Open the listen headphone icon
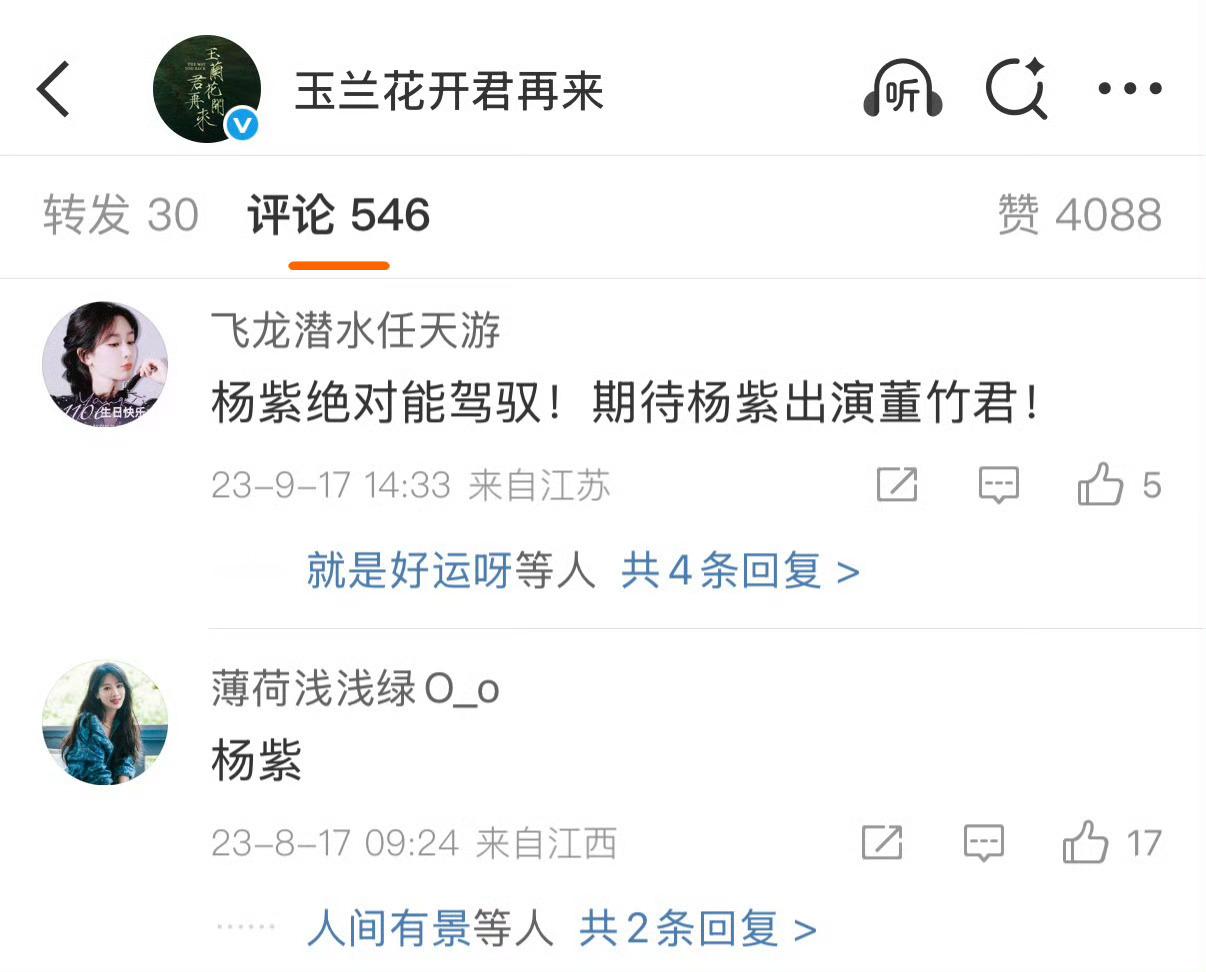 902,89
